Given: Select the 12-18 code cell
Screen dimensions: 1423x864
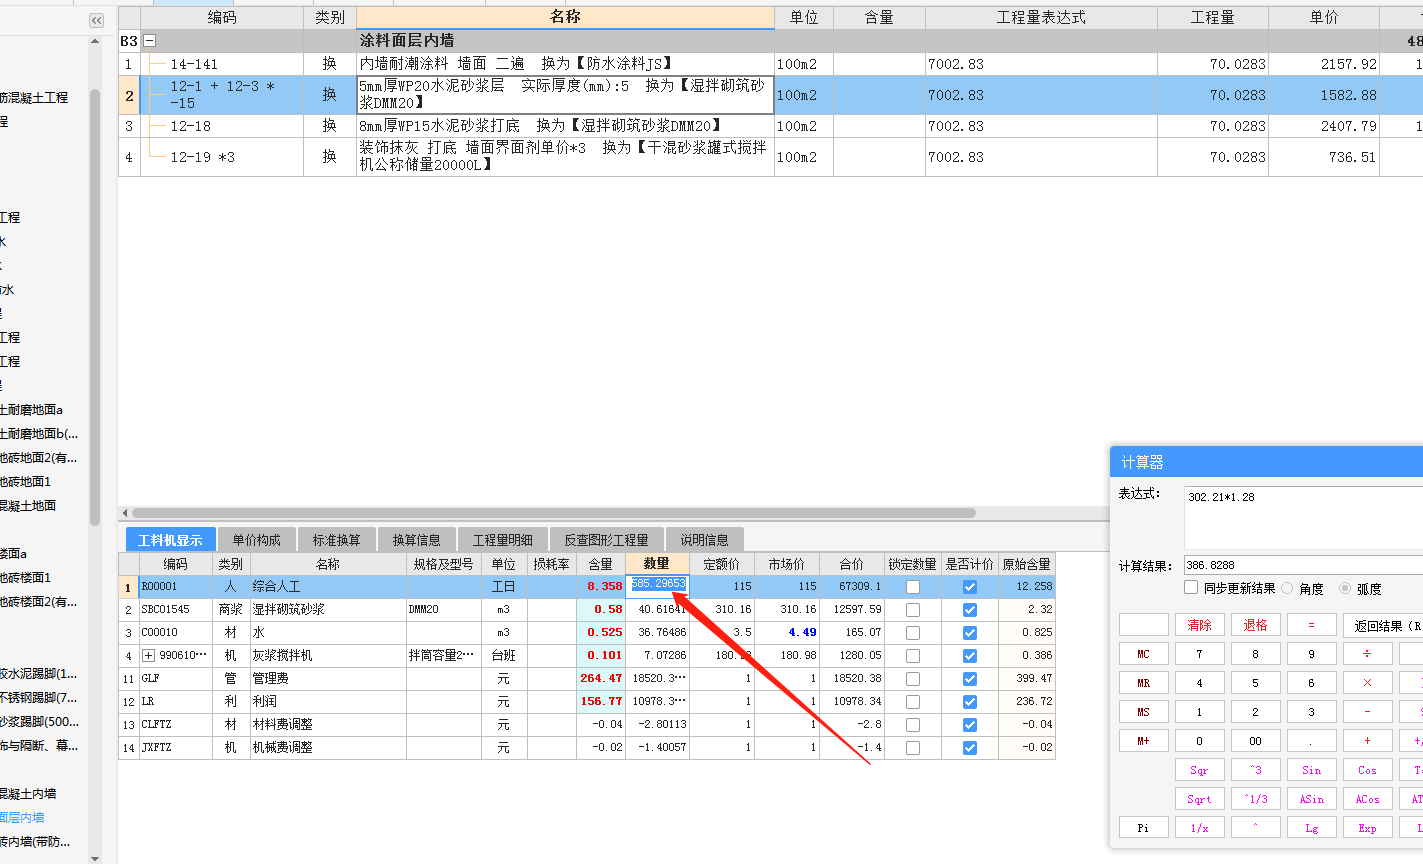Looking at the screenshot, I should point(222,126).
